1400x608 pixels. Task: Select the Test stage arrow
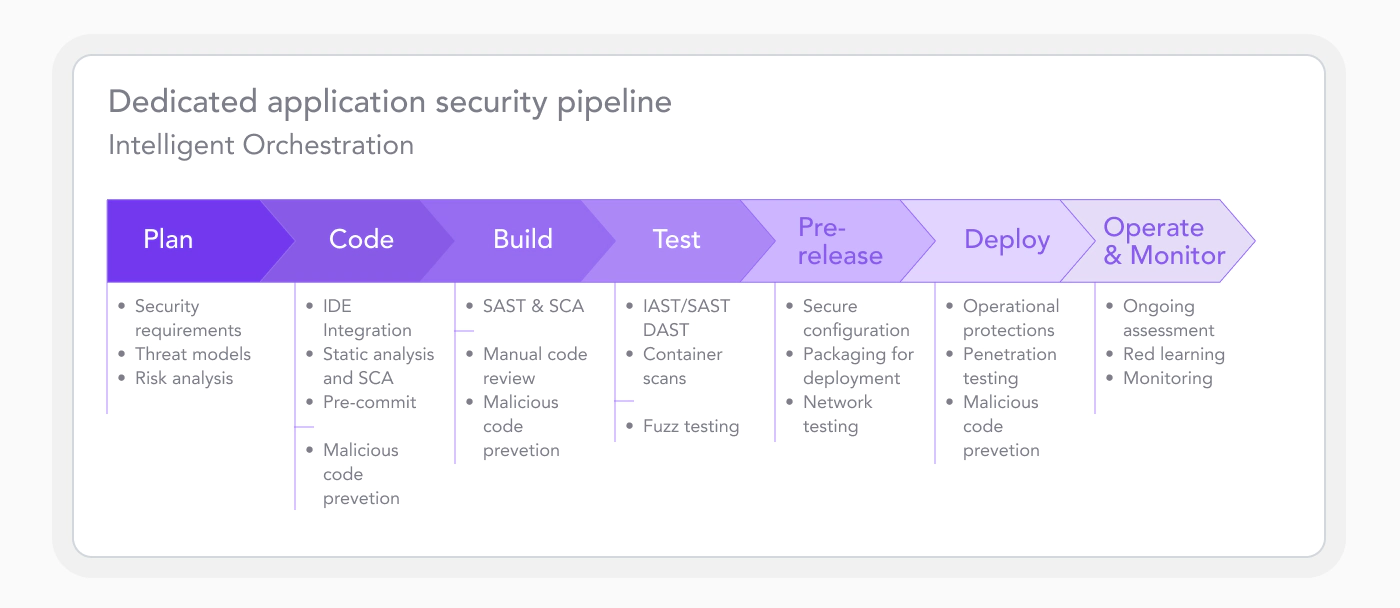(x=676, y=240)
